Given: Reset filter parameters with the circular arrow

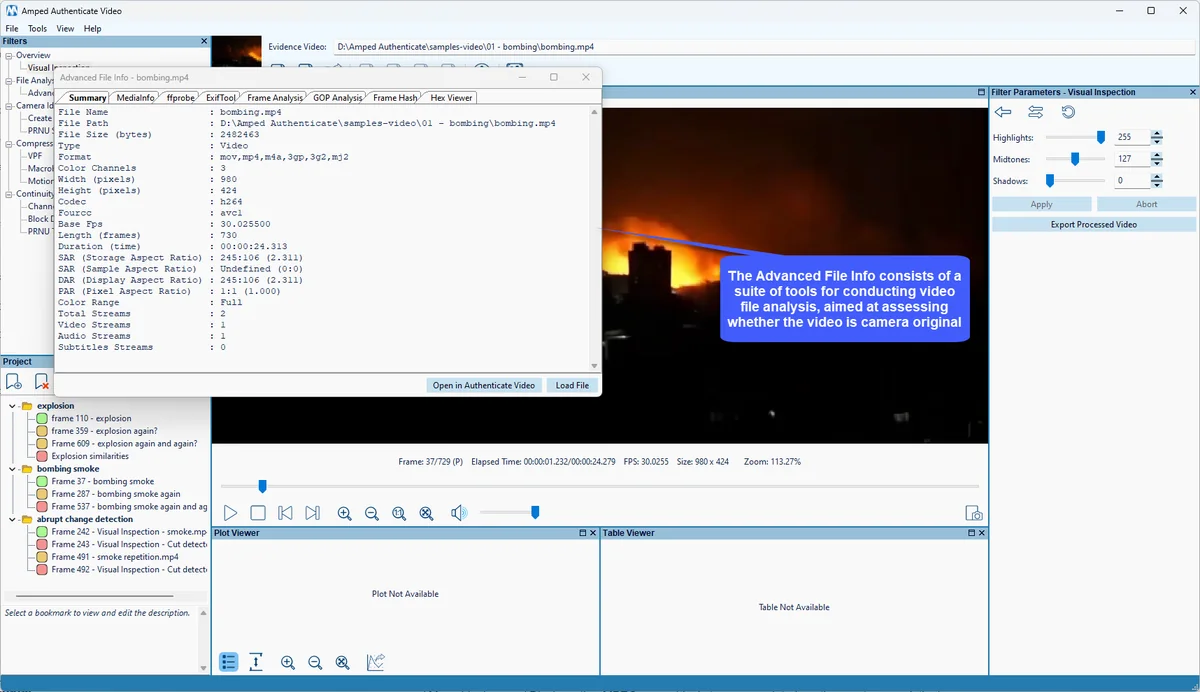Looking at the screenshot, I should pos(1068,112).
